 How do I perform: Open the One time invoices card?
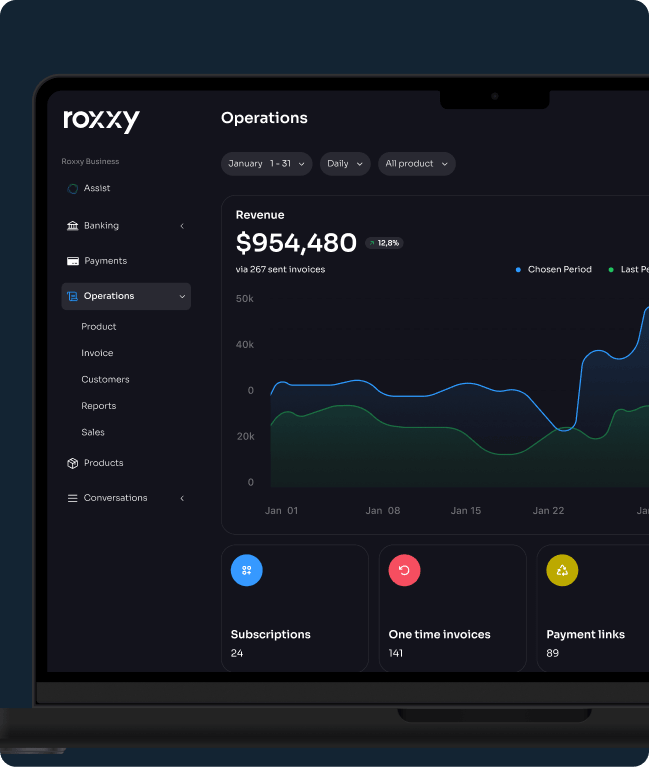click(x=452, y=608)
